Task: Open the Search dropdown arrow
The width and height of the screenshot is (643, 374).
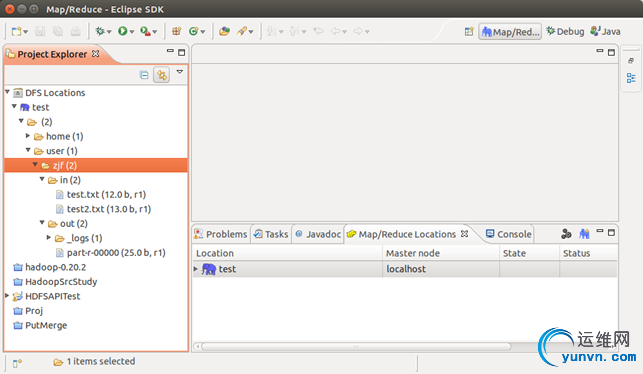Action: (251, 32)
